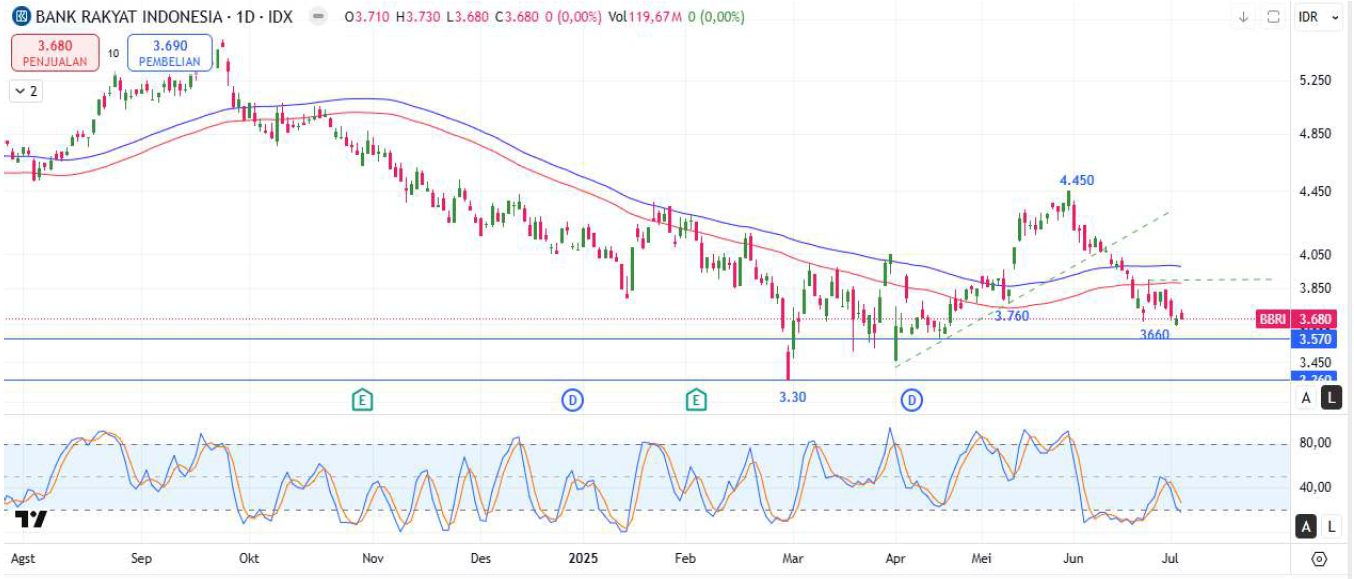
Task: Click the fullscreen frame icon at top right
Action: (x=1273, y=17)
